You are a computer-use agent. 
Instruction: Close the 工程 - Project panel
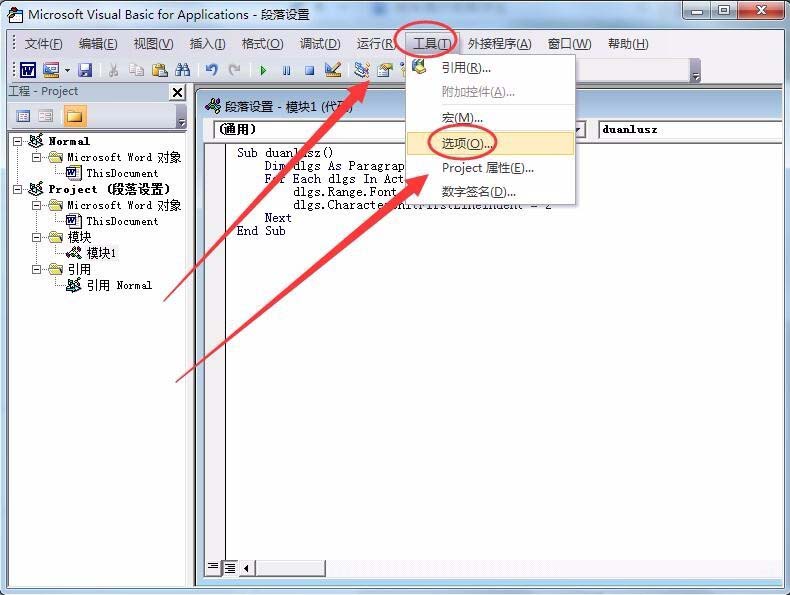pyautogui.click(x=177, y=92)
